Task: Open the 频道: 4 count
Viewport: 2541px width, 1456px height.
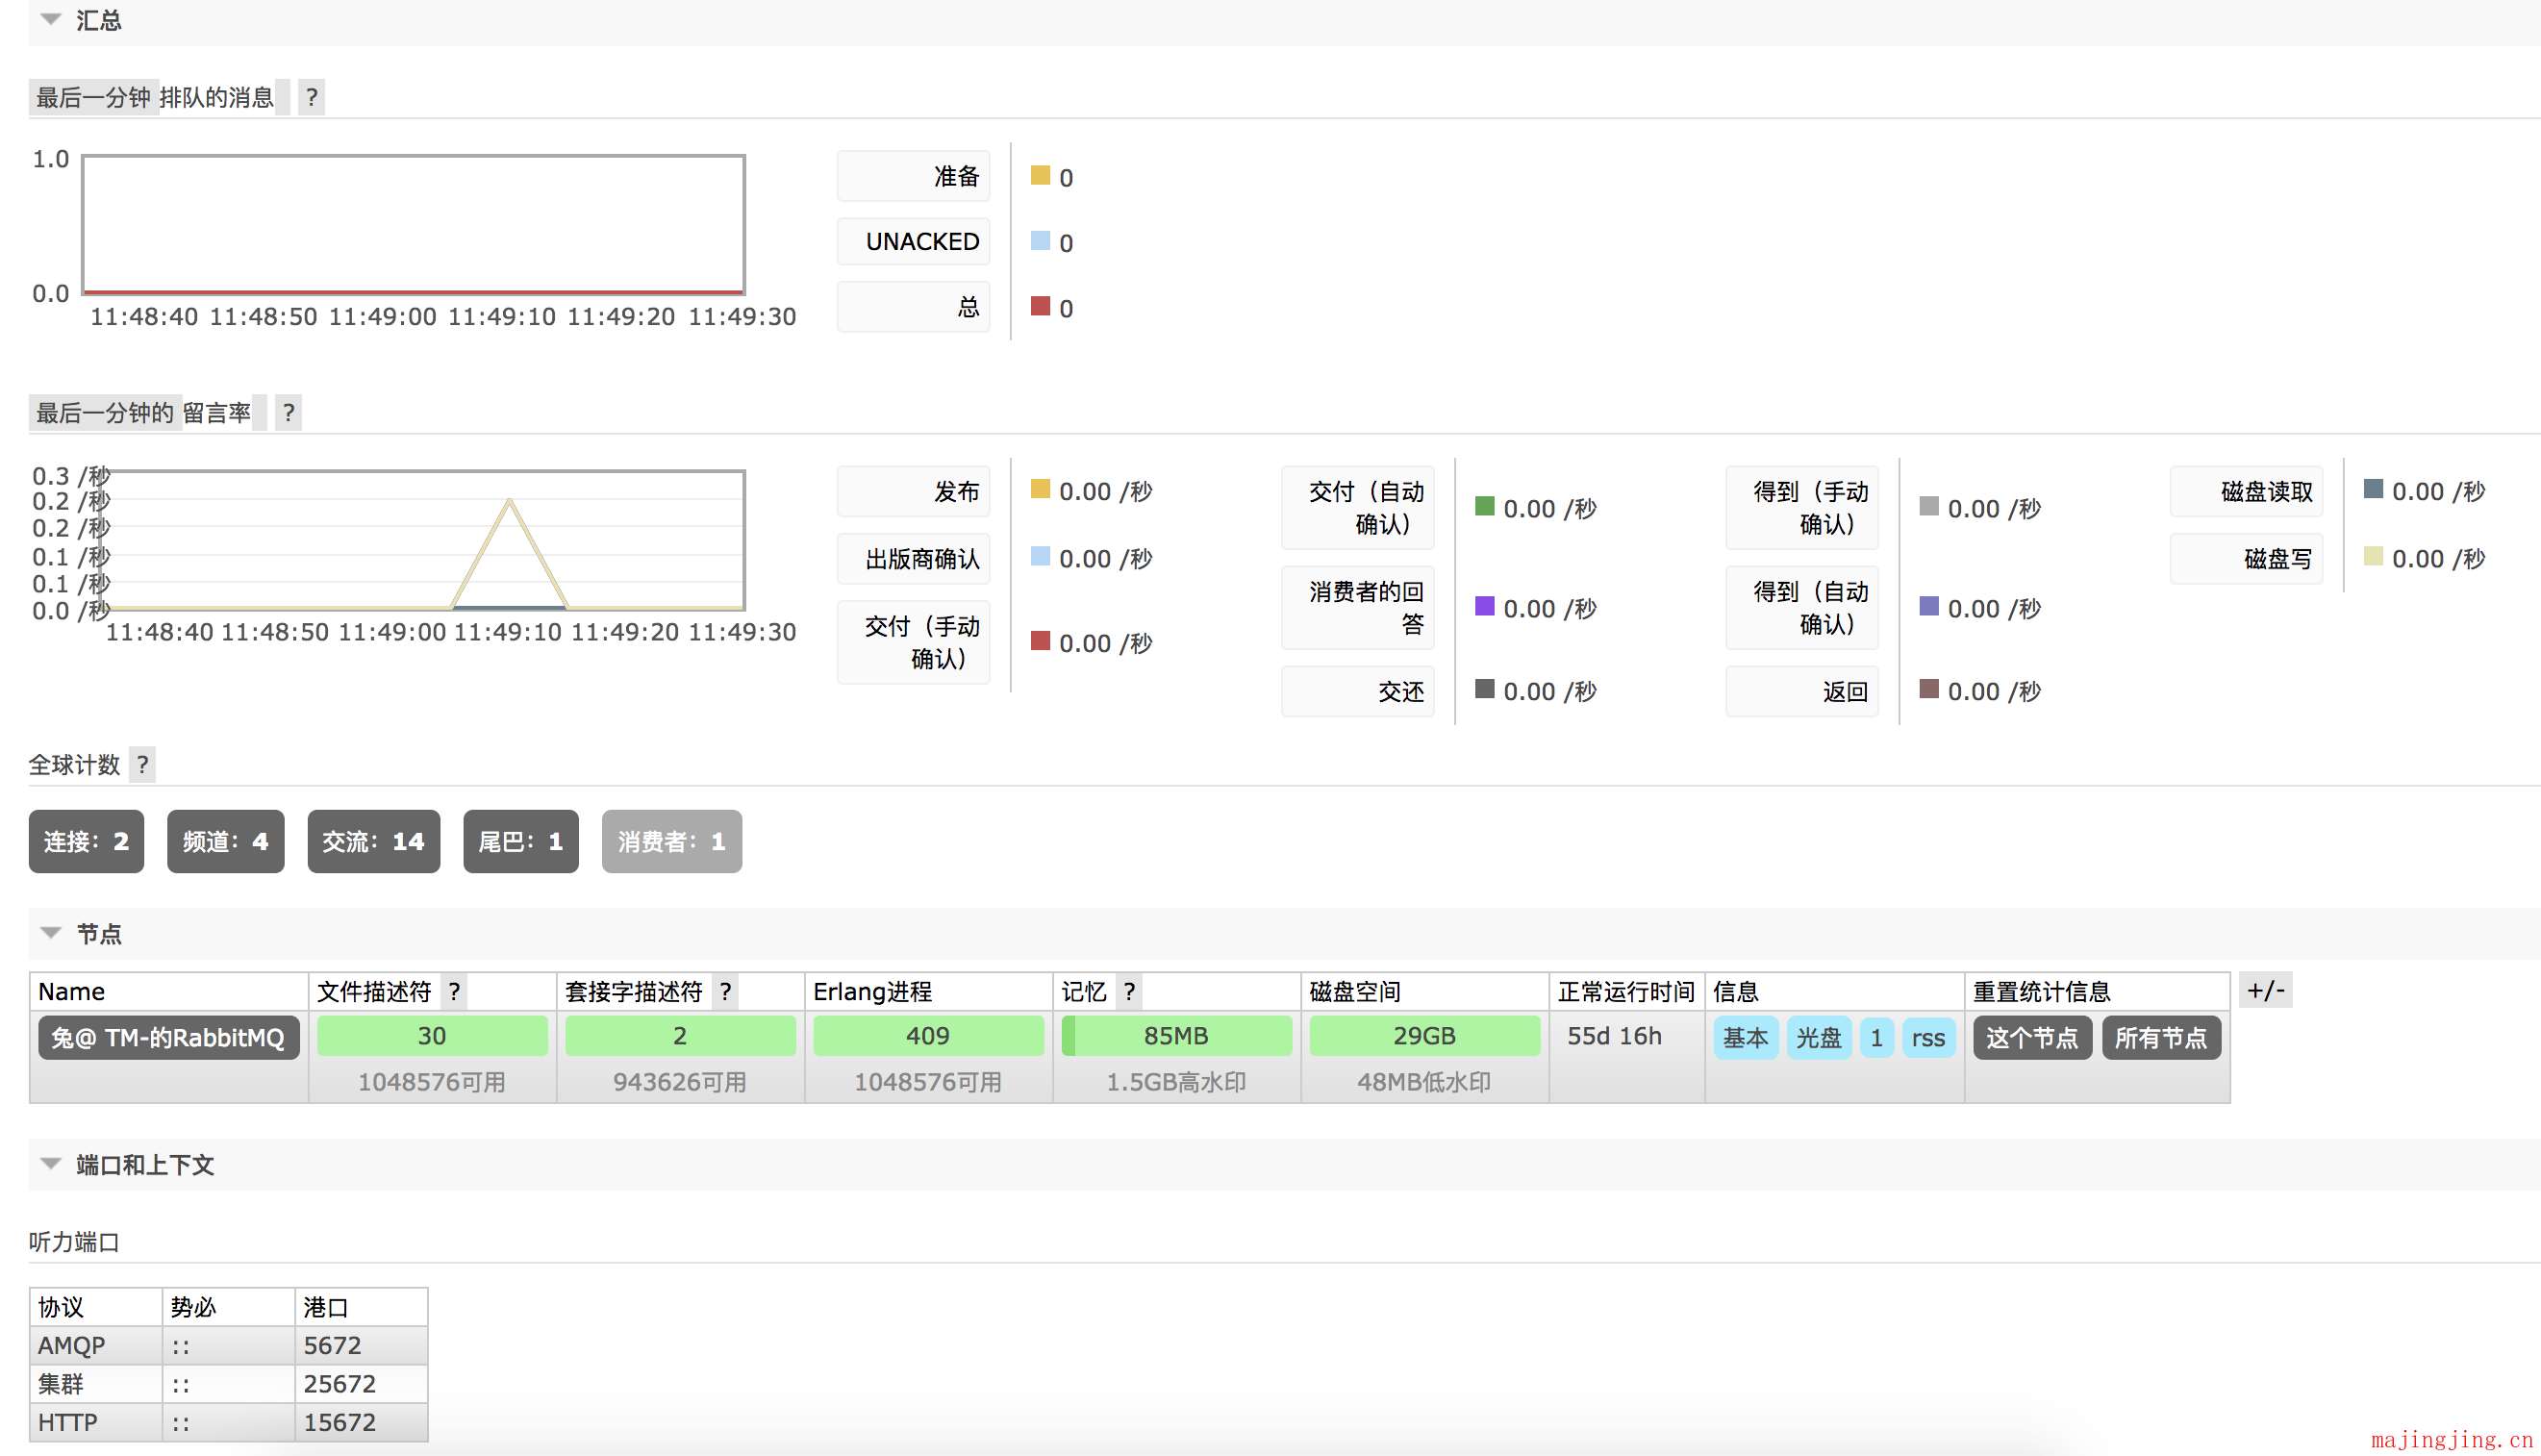Action: tap(226, 842)
